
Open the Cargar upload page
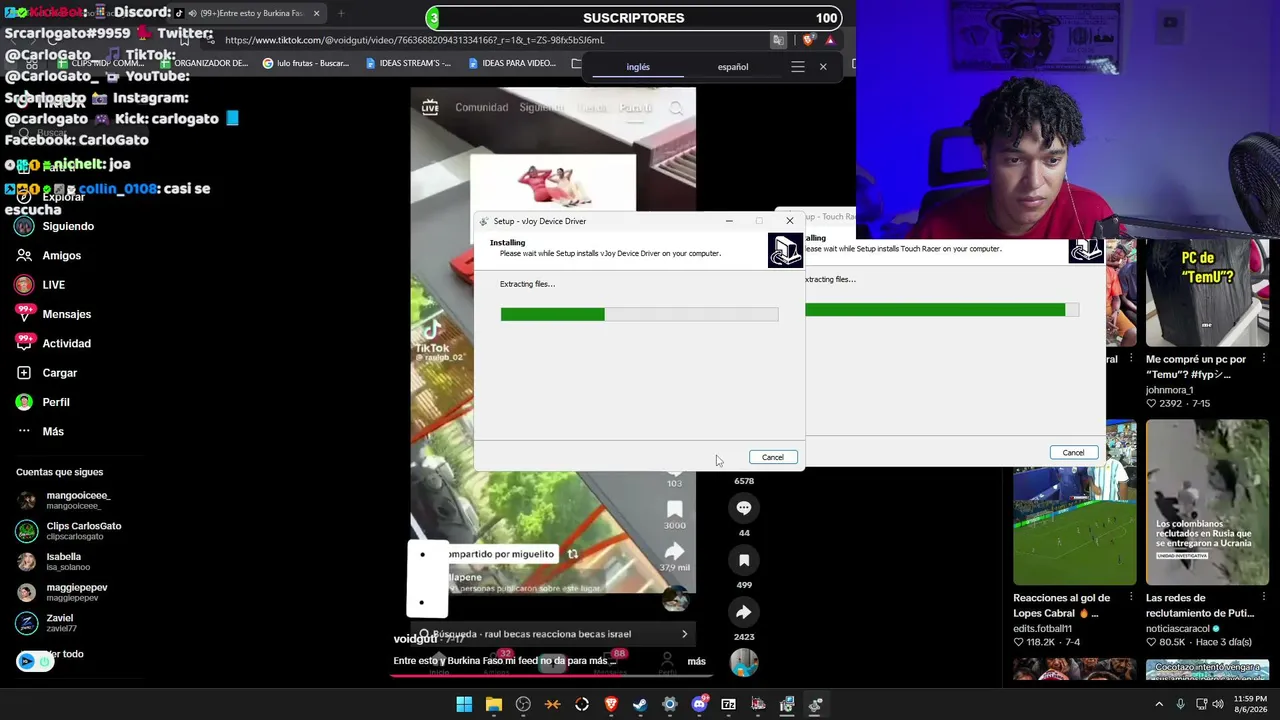tap(47, 373)
